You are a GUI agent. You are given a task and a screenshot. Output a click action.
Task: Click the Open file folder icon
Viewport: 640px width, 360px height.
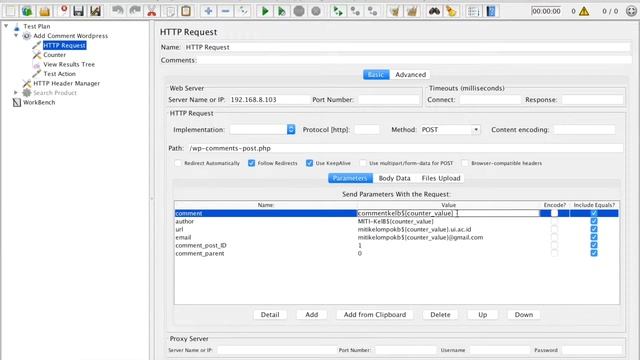coord(44,11)
